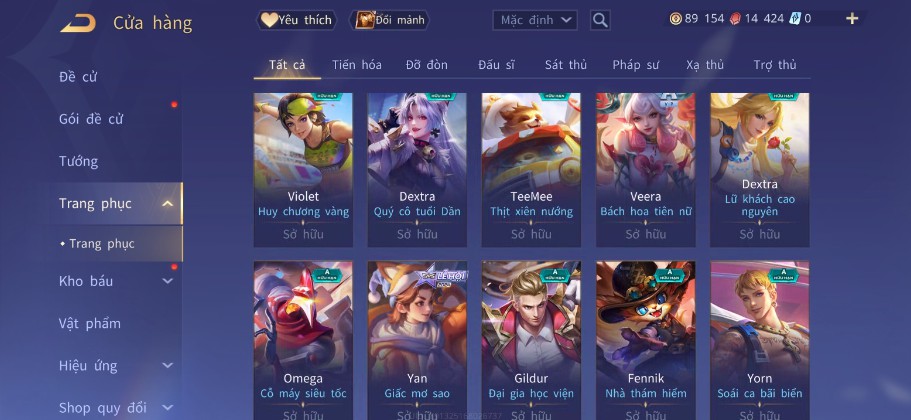Viewport: 911px width, 420px height.
Task: Open Tướng in the sidebar
Action: click(78, 161)
